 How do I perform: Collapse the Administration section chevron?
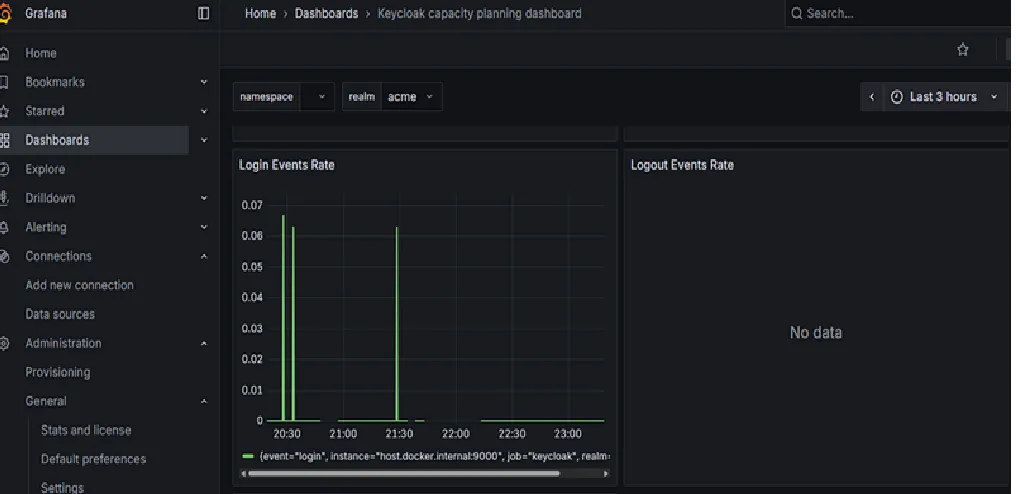[x=204, y=344]
